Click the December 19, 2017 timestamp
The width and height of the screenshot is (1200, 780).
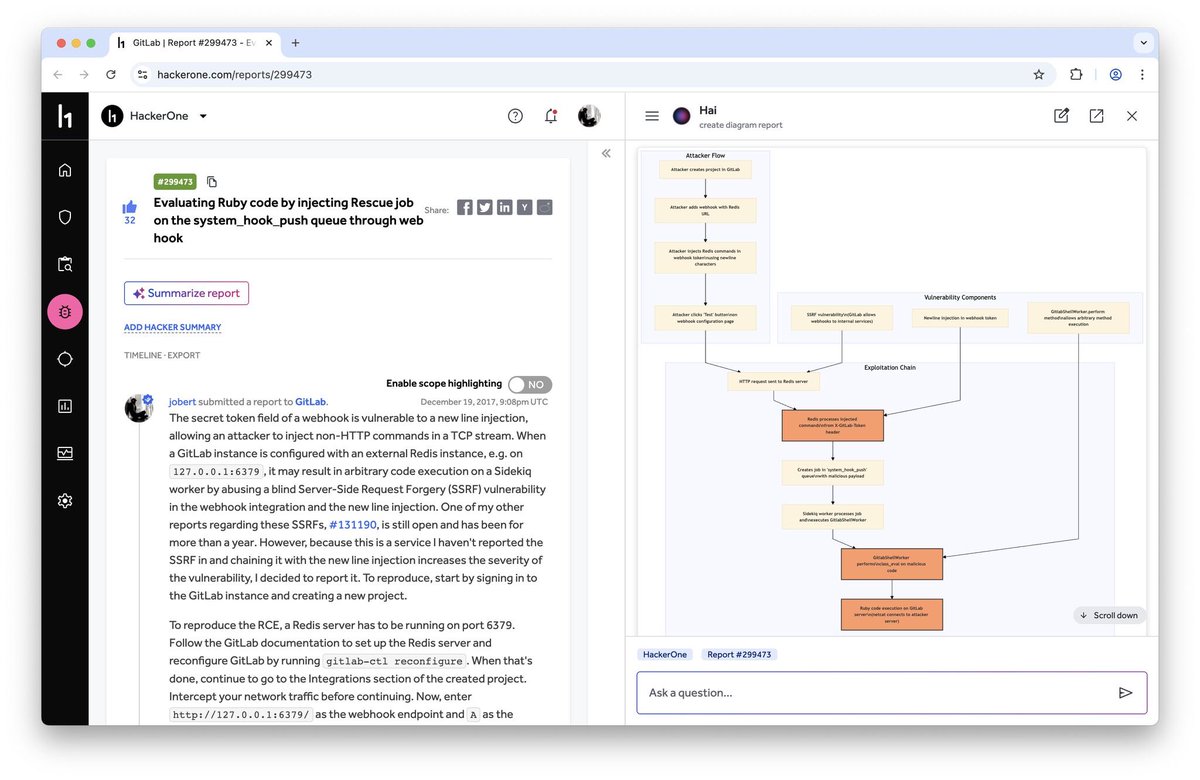[x=484, y=402]
